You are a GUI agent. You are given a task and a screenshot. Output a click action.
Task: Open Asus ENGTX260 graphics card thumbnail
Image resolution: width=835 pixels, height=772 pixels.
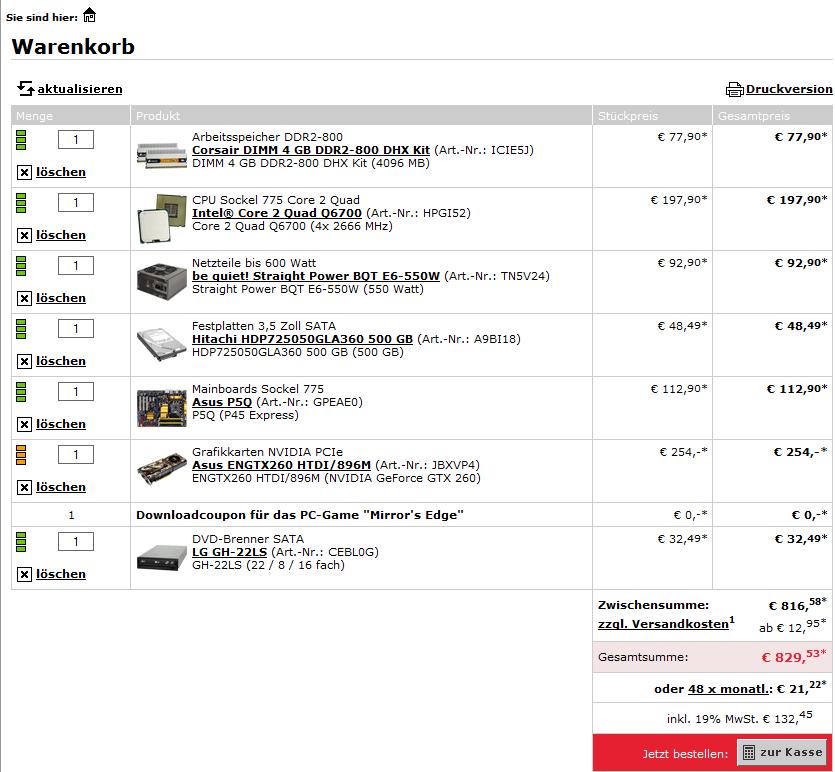pyautogui.click(x=161, y=469)
